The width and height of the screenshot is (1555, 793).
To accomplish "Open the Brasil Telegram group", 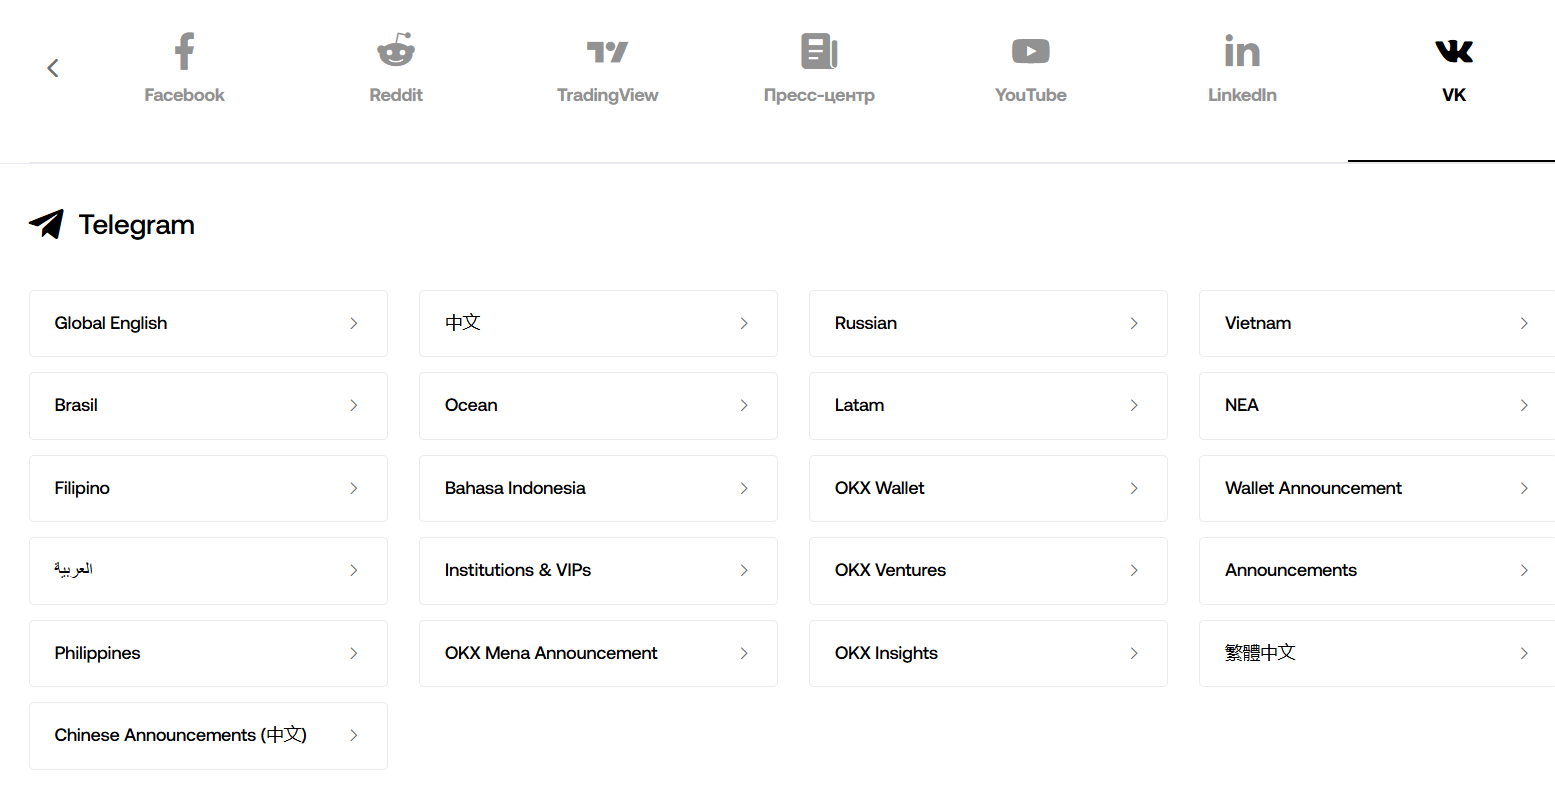I will point(208,405).
